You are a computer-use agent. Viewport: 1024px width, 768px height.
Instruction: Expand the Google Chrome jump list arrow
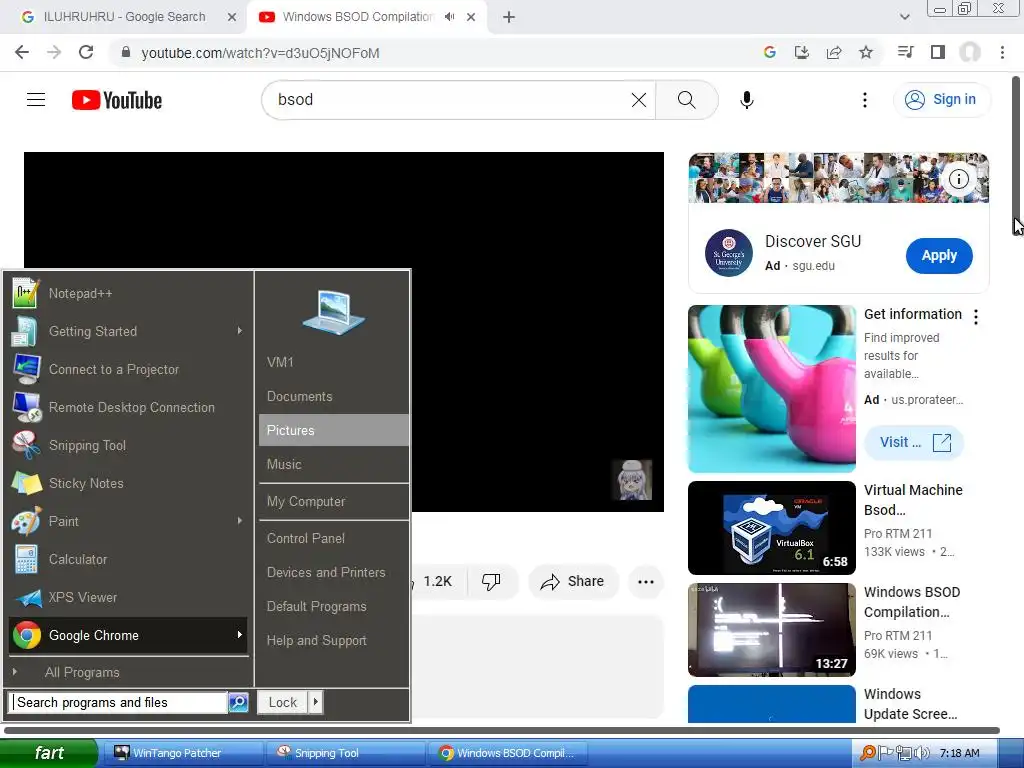240,634
